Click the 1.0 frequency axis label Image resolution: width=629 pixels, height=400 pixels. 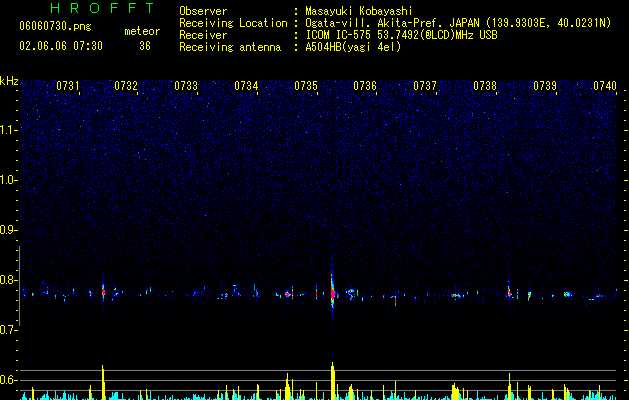9,180
